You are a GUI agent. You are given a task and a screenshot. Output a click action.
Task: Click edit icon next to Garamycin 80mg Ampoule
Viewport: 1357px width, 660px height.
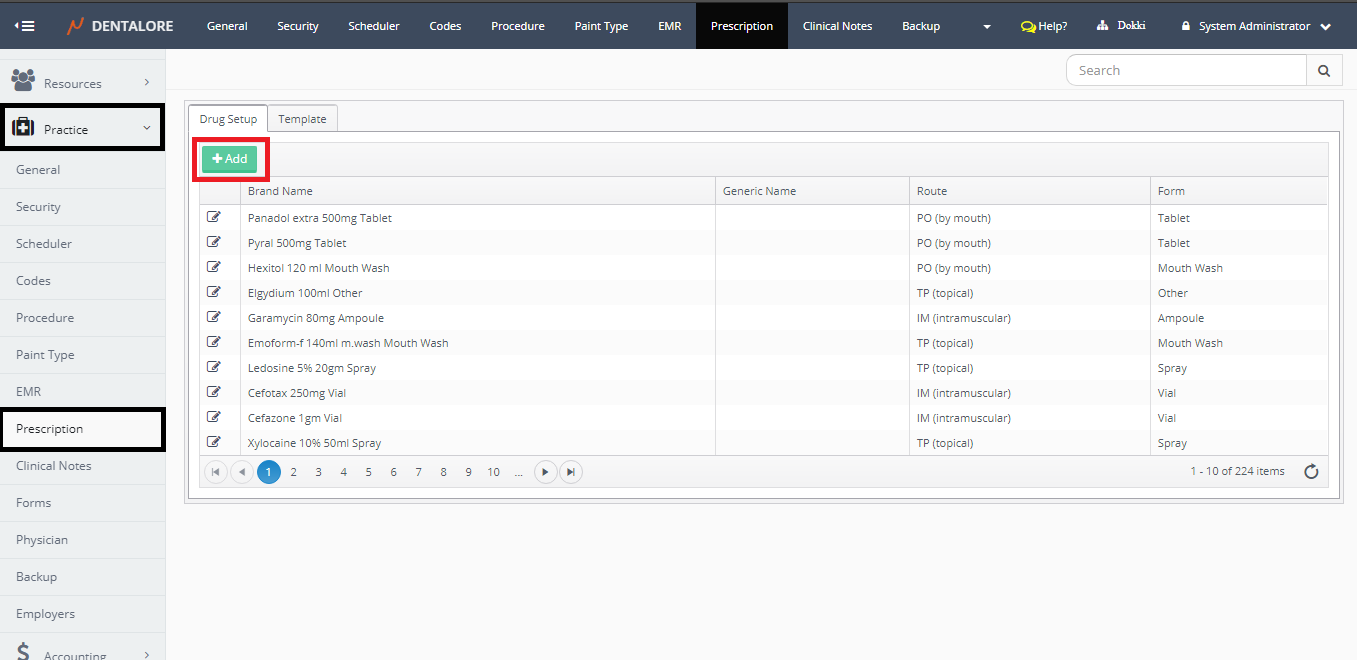click(213, 317)
